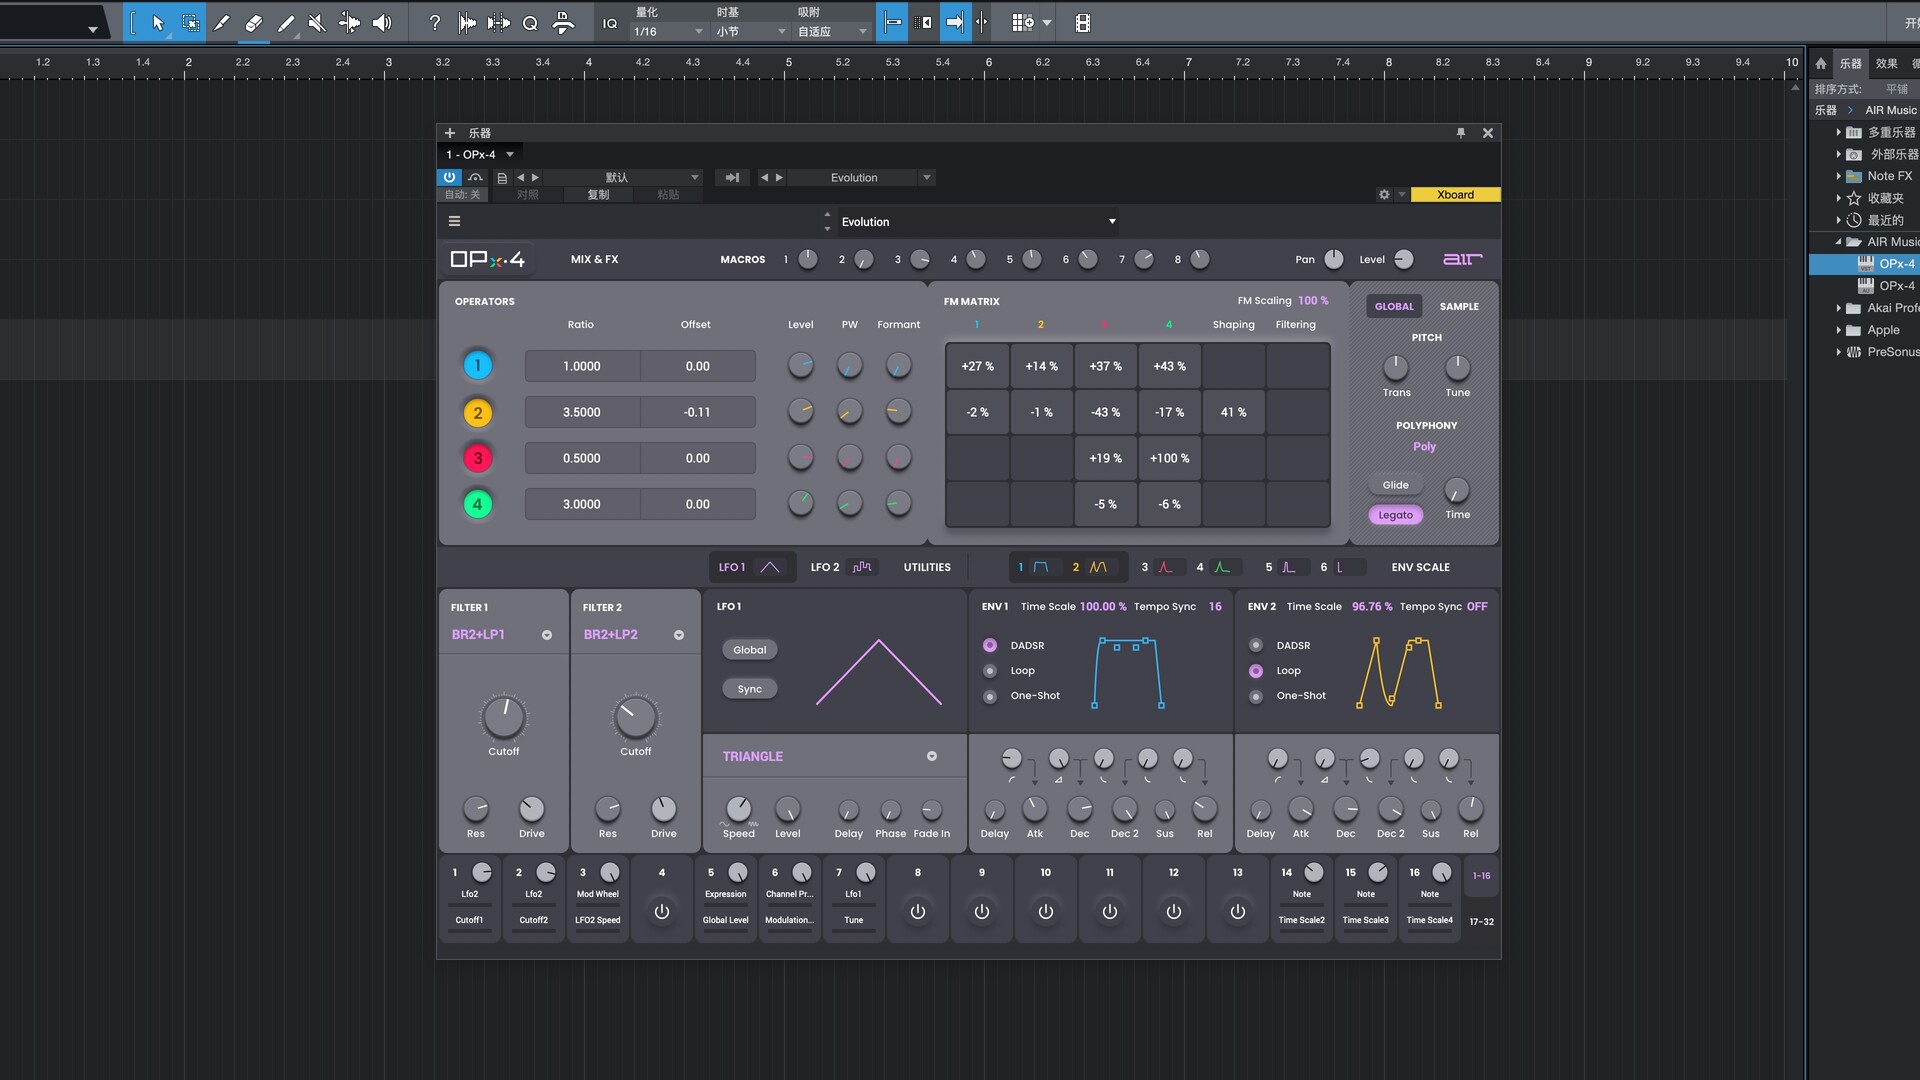This screenshot has height=1080, width=1920.
Task: Select the Mute tool
Action: tap(317, 22)
